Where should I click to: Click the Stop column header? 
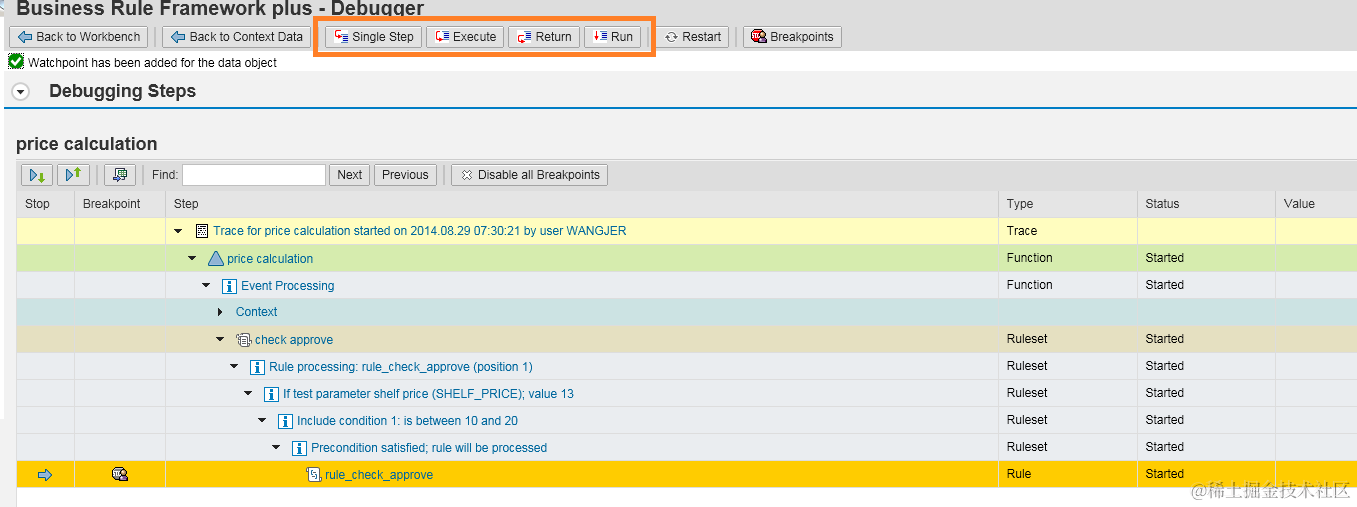45,204
